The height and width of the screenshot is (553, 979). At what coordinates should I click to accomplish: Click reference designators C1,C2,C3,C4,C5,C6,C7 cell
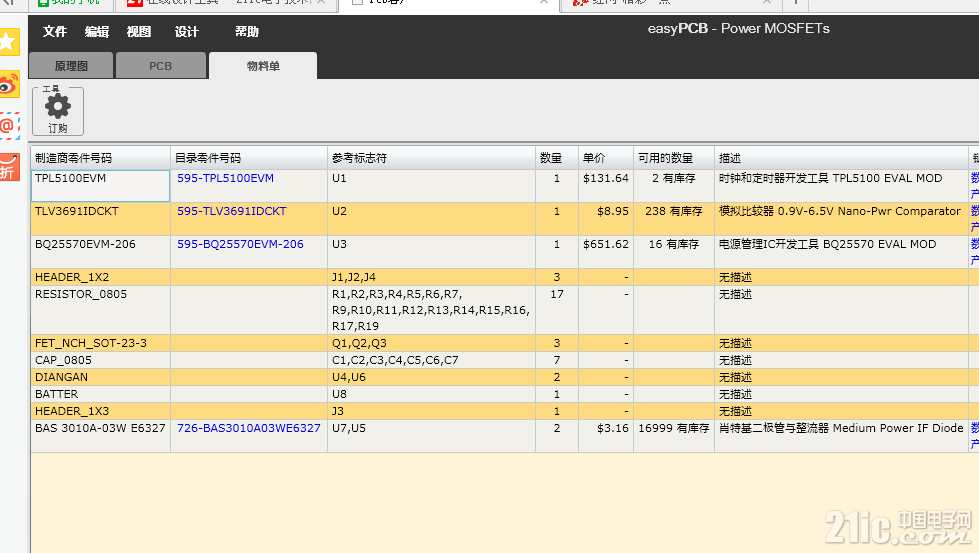click(431, 360)
